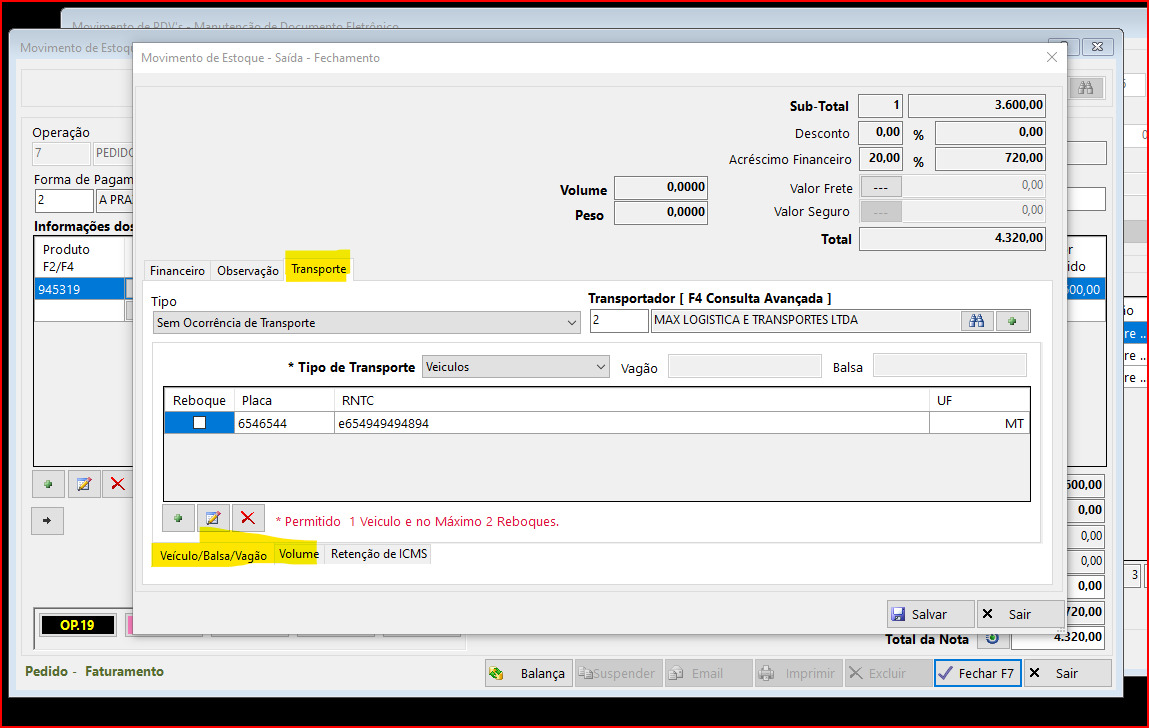This screenshot has width=1149, height=728.
Task: Click the binoculars search icon for Transportador
Action: click(x=977, y=321)
